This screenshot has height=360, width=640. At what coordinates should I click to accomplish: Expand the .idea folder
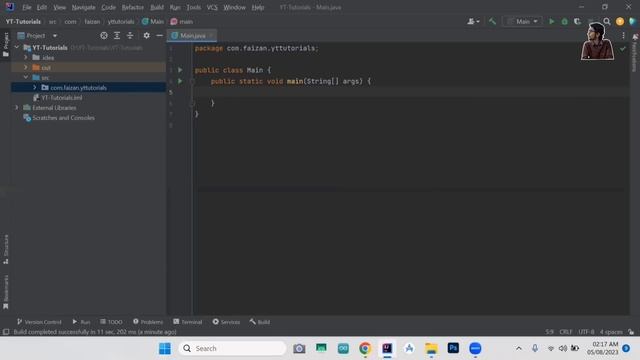[x=26, y=58]
